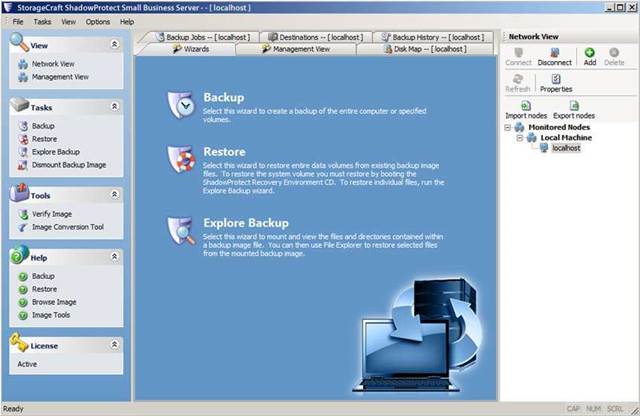Click Explore Backup icon in Tasks panel
The image size is (640, 416).
tap(23, 152)
